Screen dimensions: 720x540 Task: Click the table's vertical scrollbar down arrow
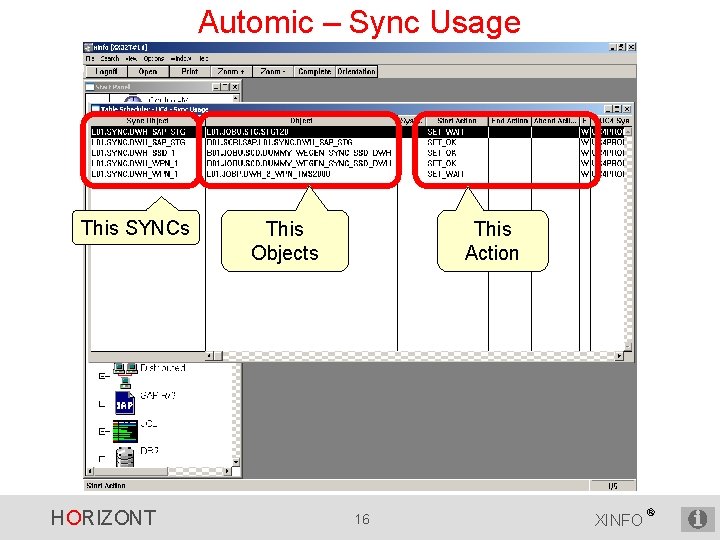pyautogui.click(x=628, y=347)
